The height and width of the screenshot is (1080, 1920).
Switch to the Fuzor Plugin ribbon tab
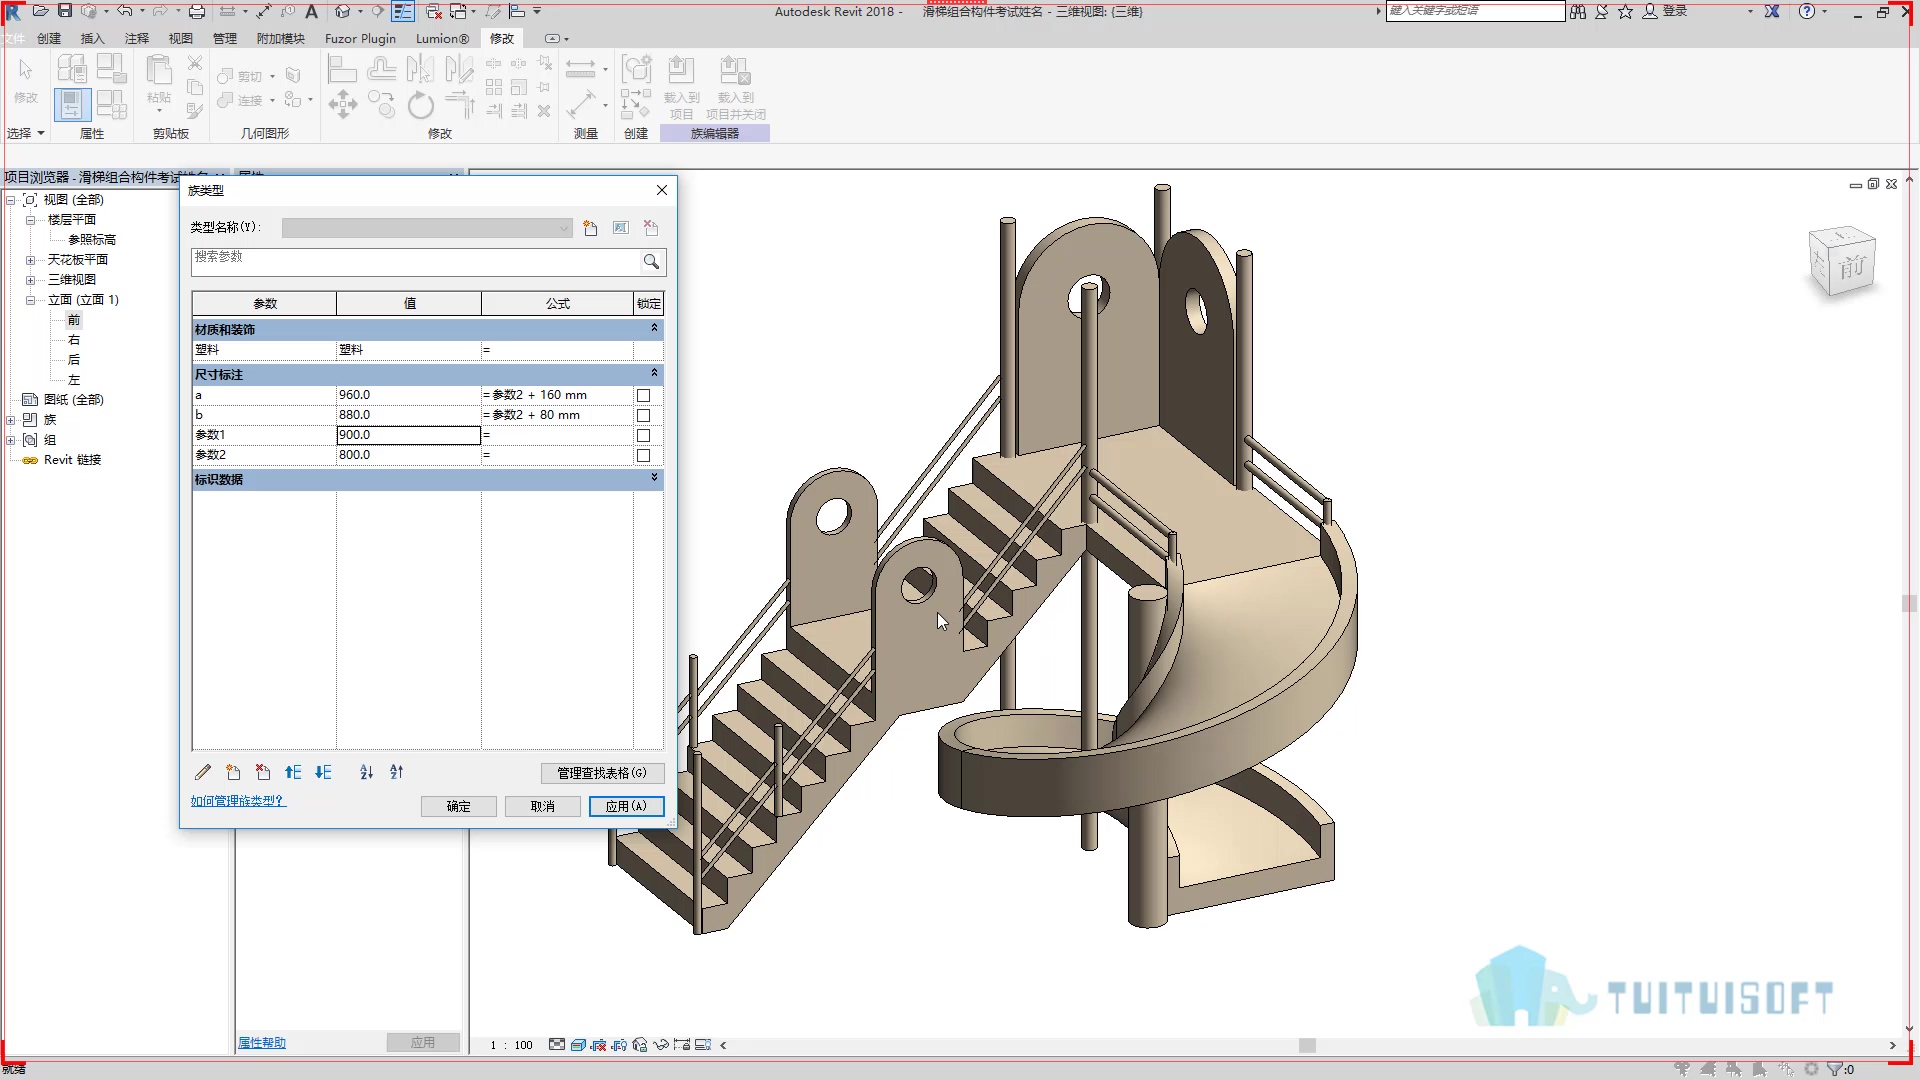tap(360, 38)
